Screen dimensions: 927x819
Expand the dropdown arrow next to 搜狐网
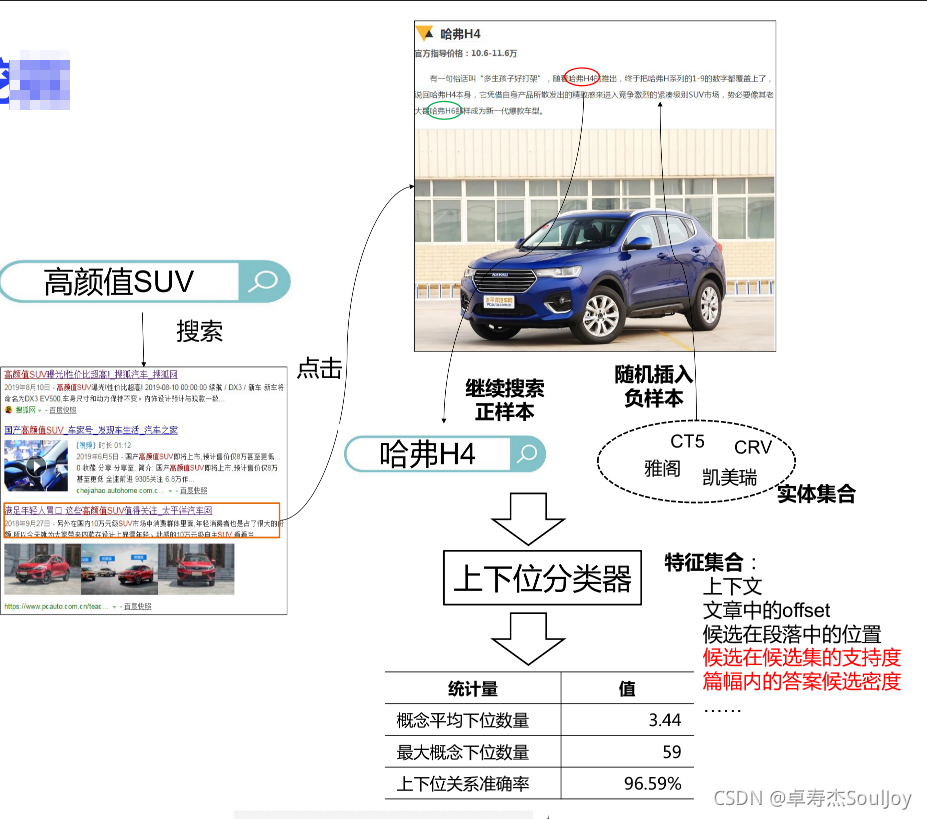40,410
